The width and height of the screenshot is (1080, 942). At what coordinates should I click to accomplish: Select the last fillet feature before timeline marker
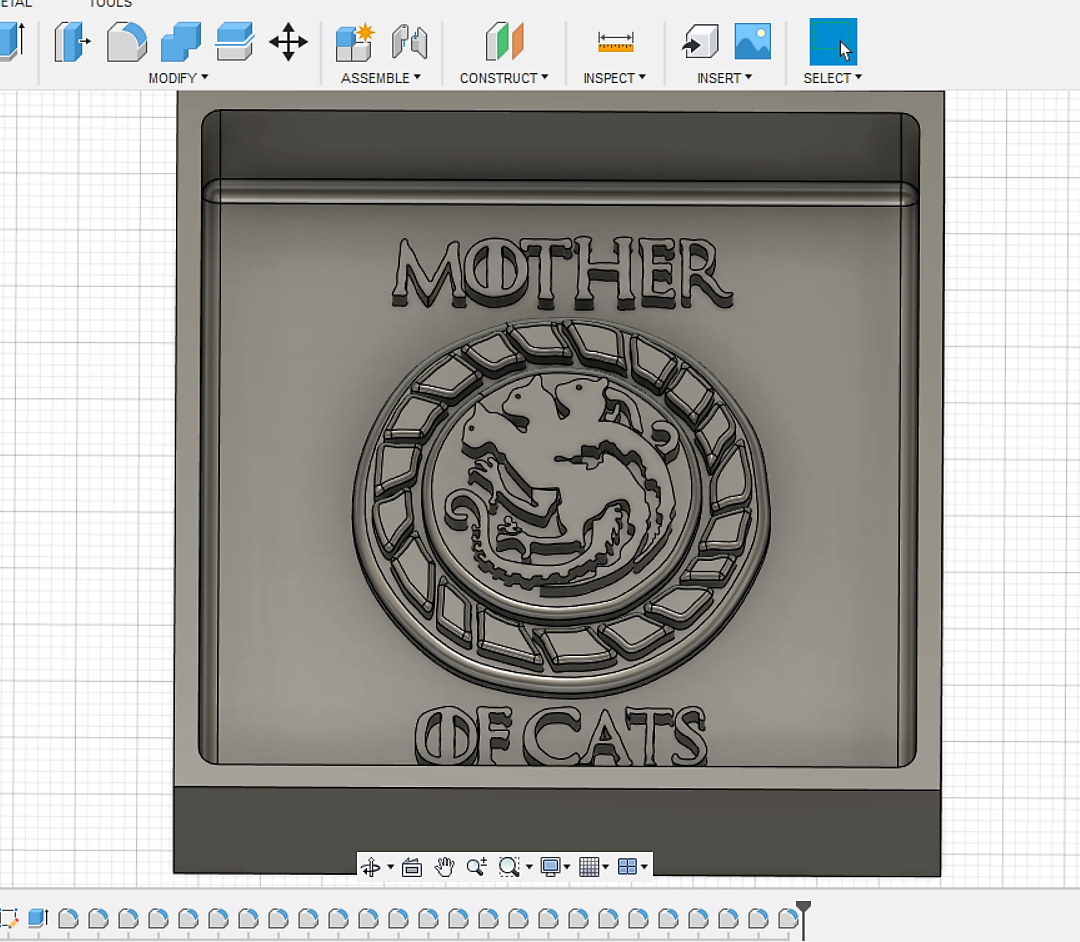coord(788,918)
